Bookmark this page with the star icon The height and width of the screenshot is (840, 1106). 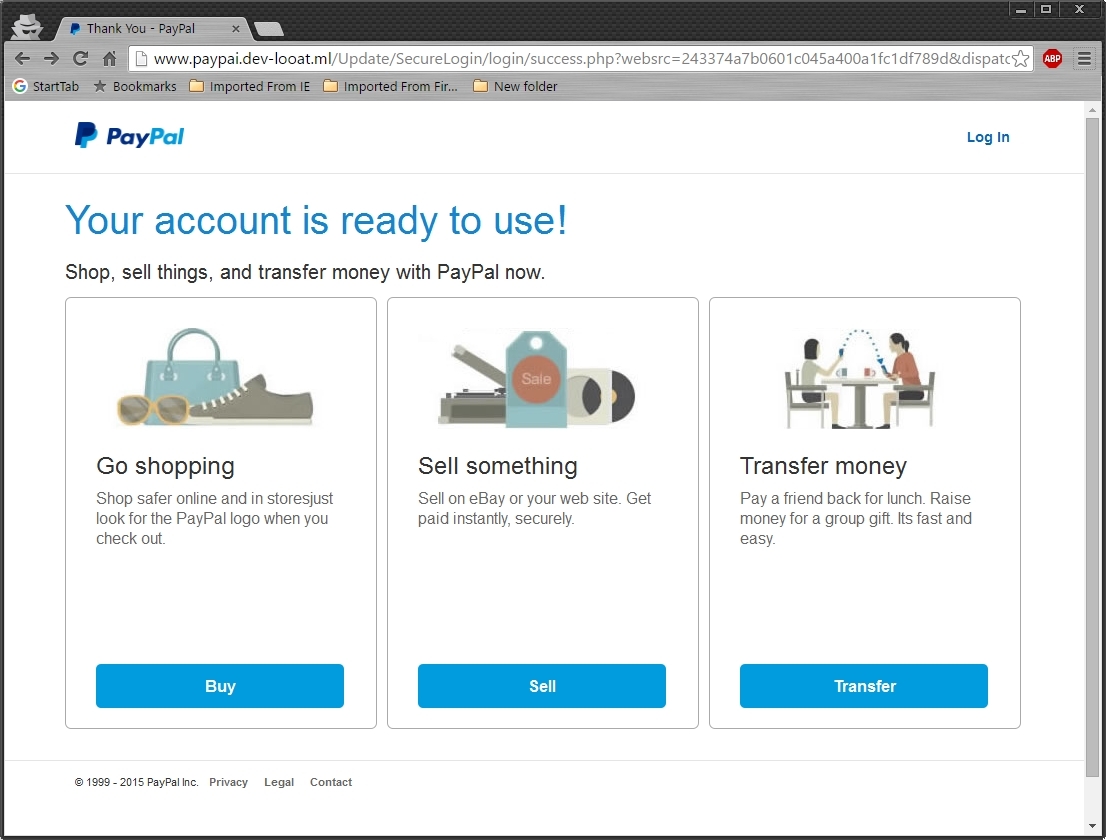pyautogui.click(x=1021, y=59)
